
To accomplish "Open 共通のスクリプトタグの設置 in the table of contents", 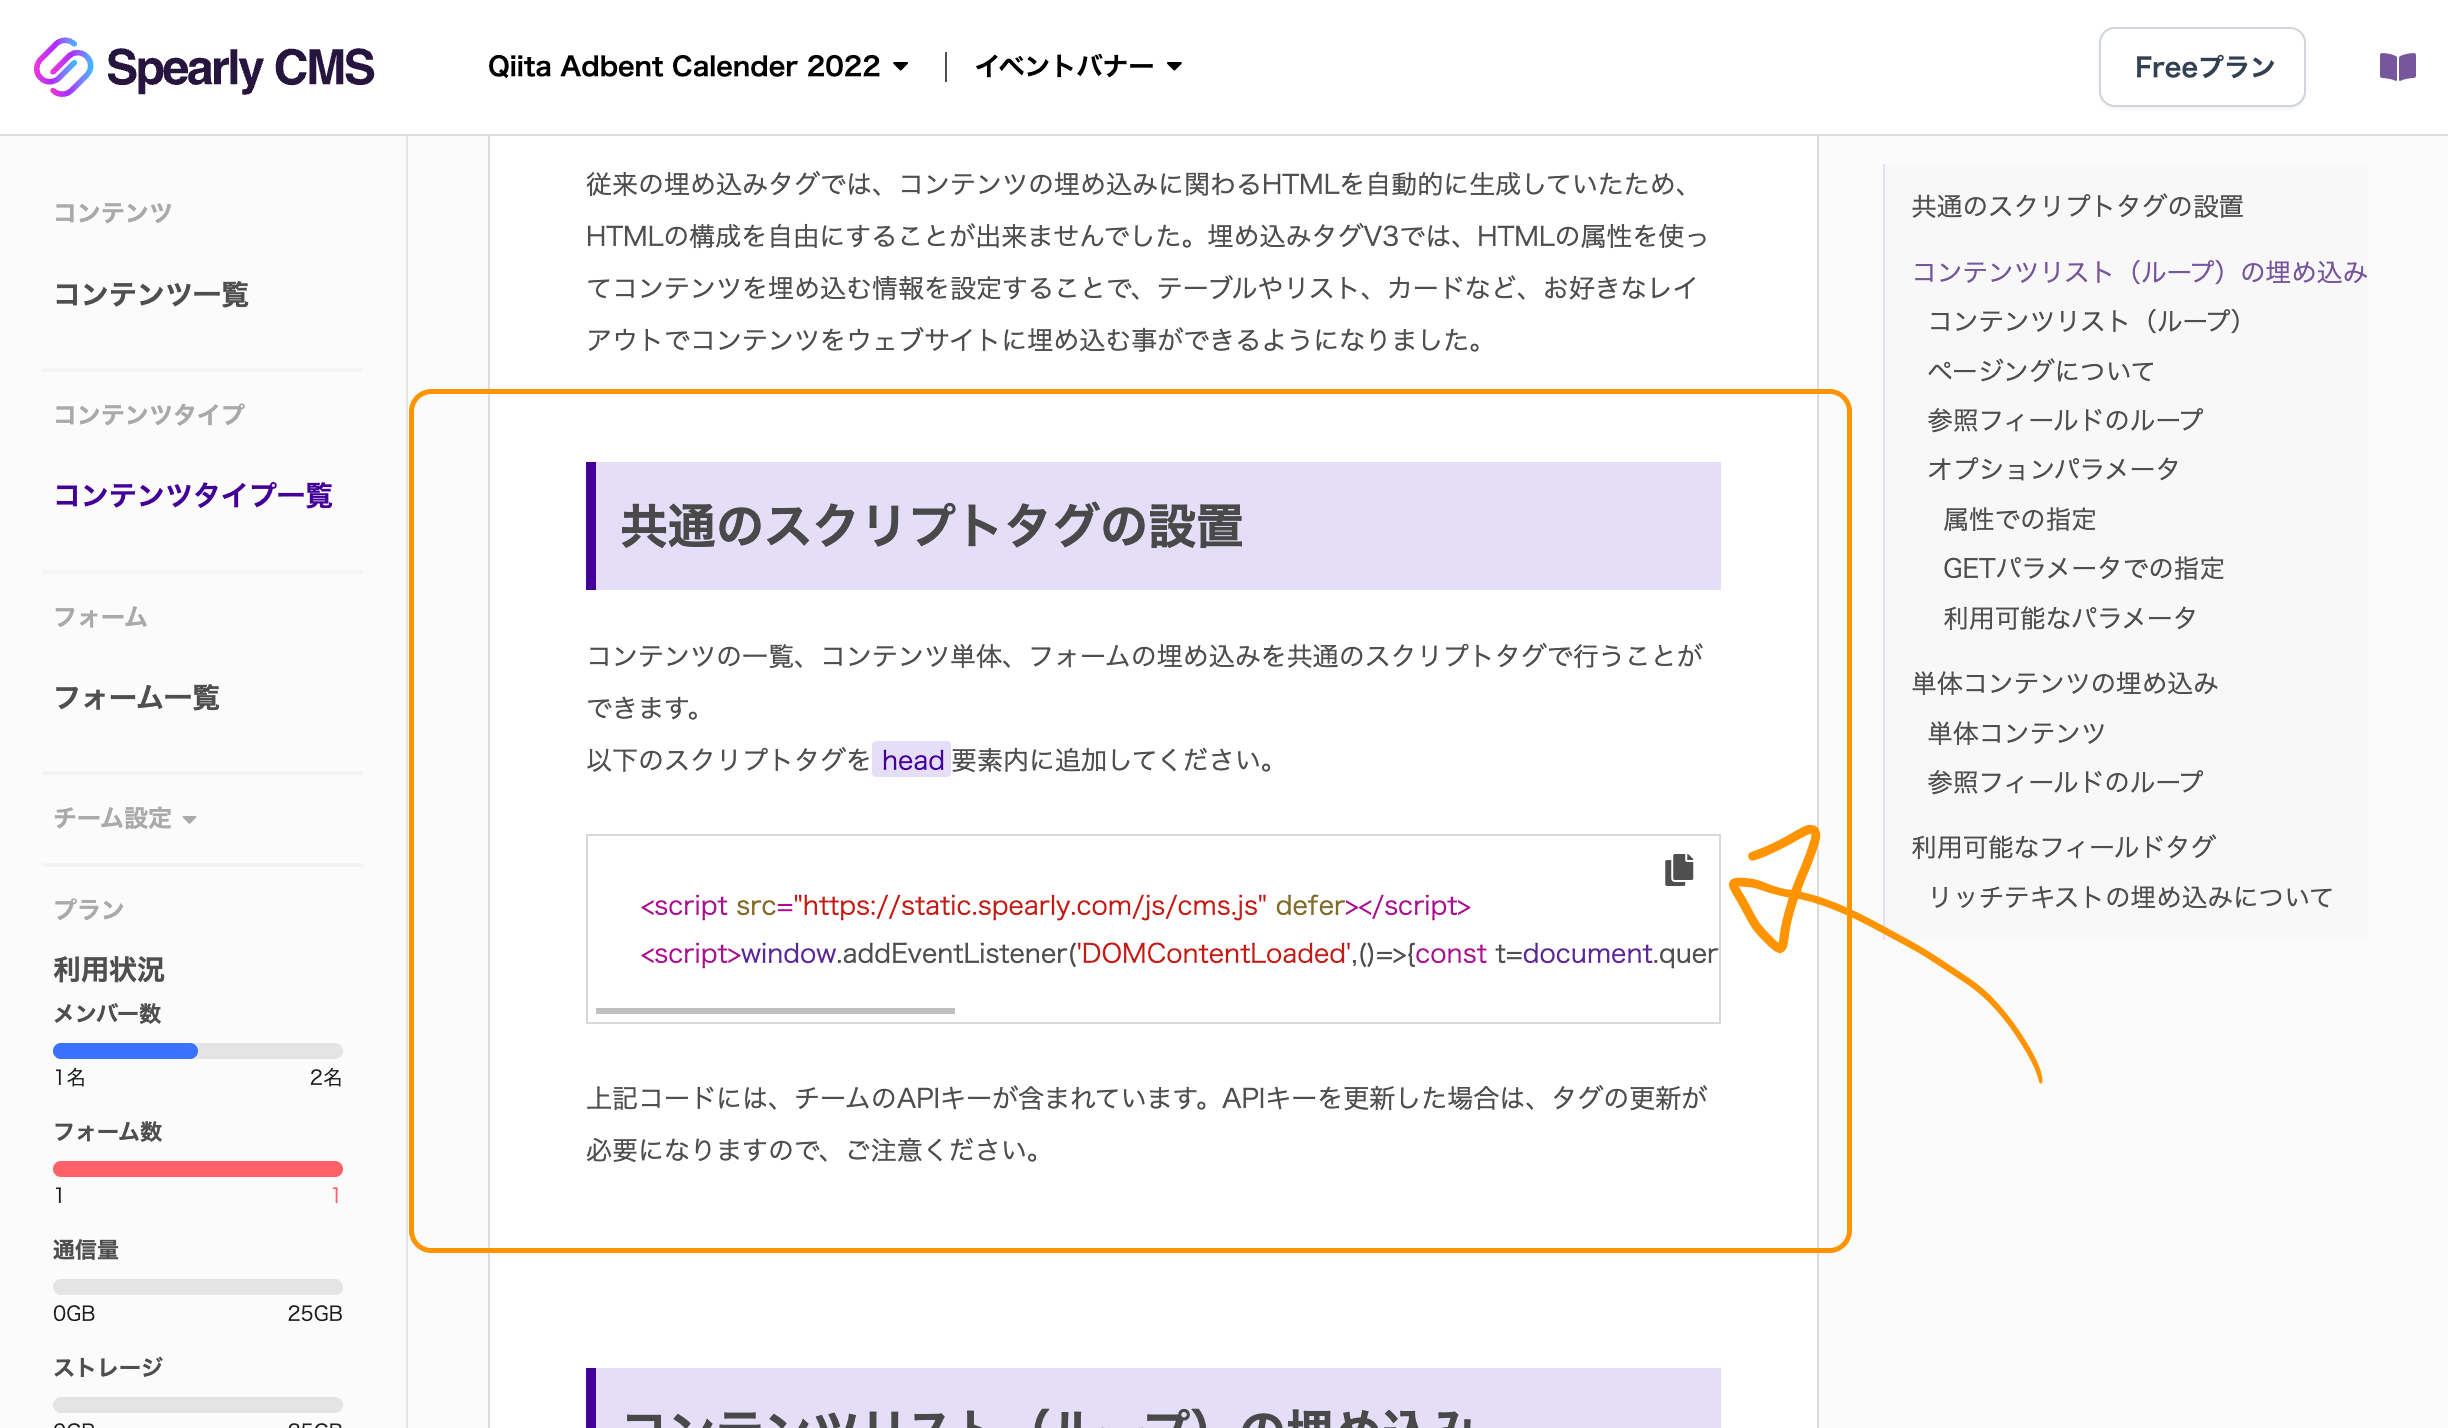I will (x=2076, y=206).
